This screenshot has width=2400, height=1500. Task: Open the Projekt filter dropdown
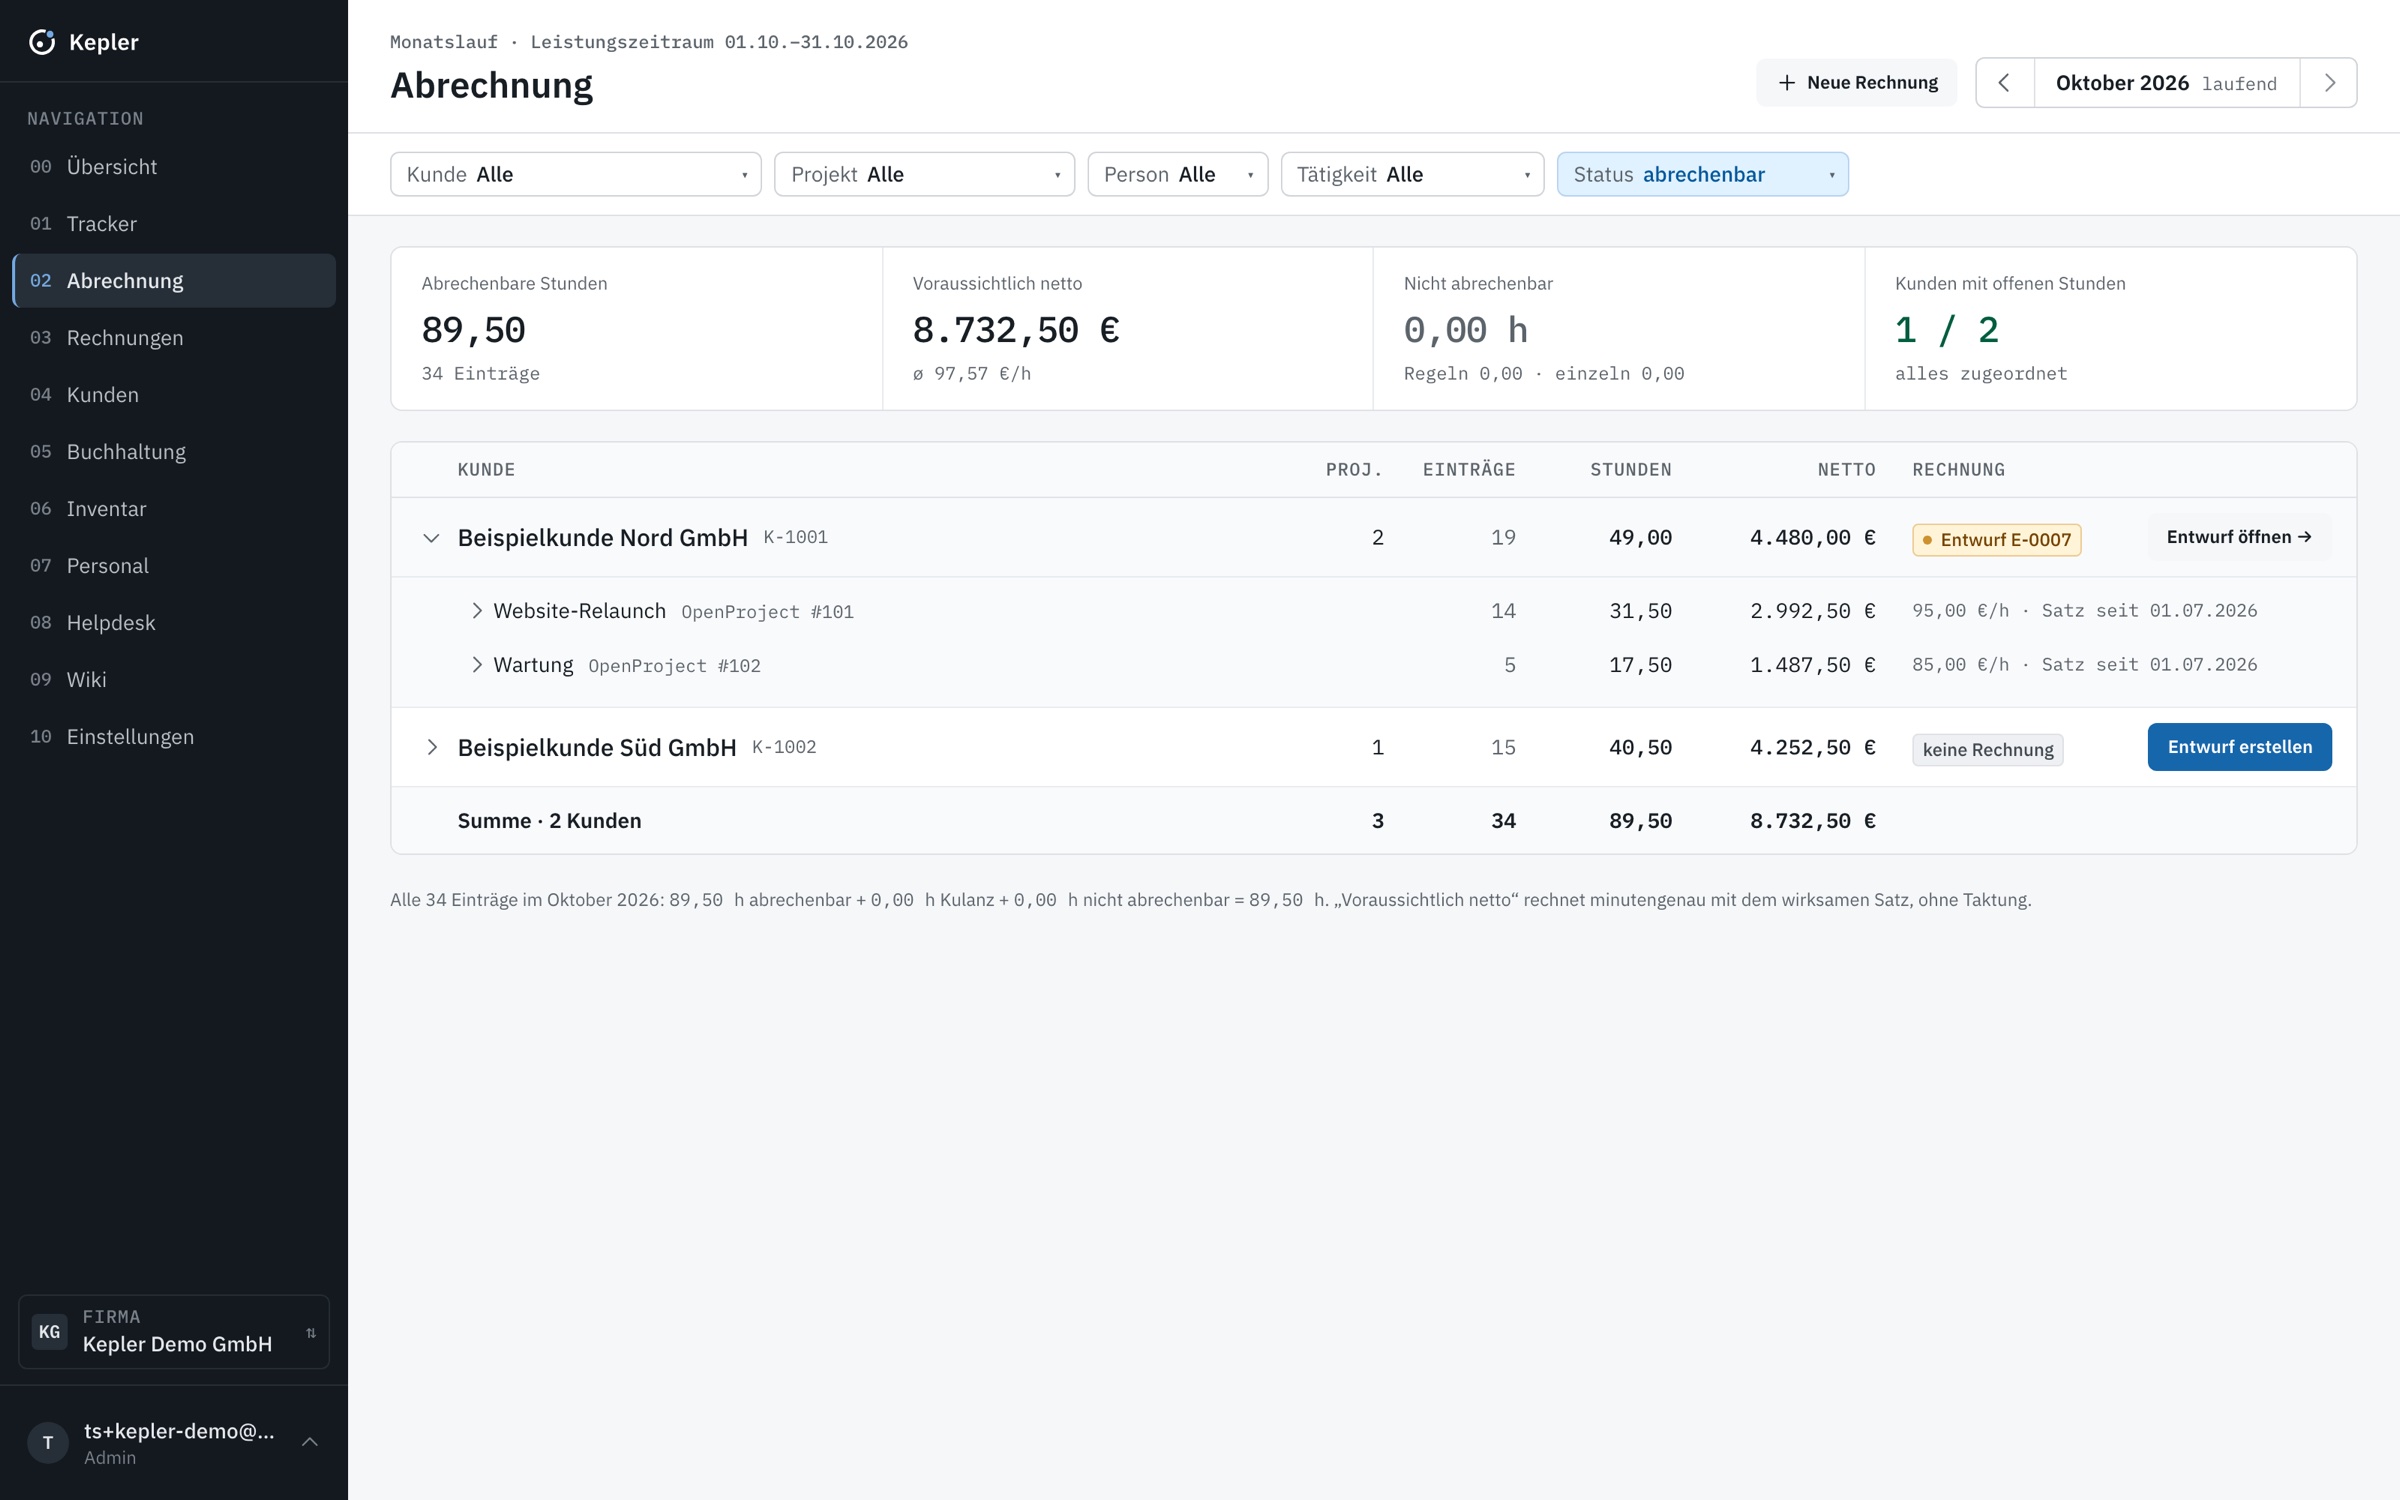[924, 174]
